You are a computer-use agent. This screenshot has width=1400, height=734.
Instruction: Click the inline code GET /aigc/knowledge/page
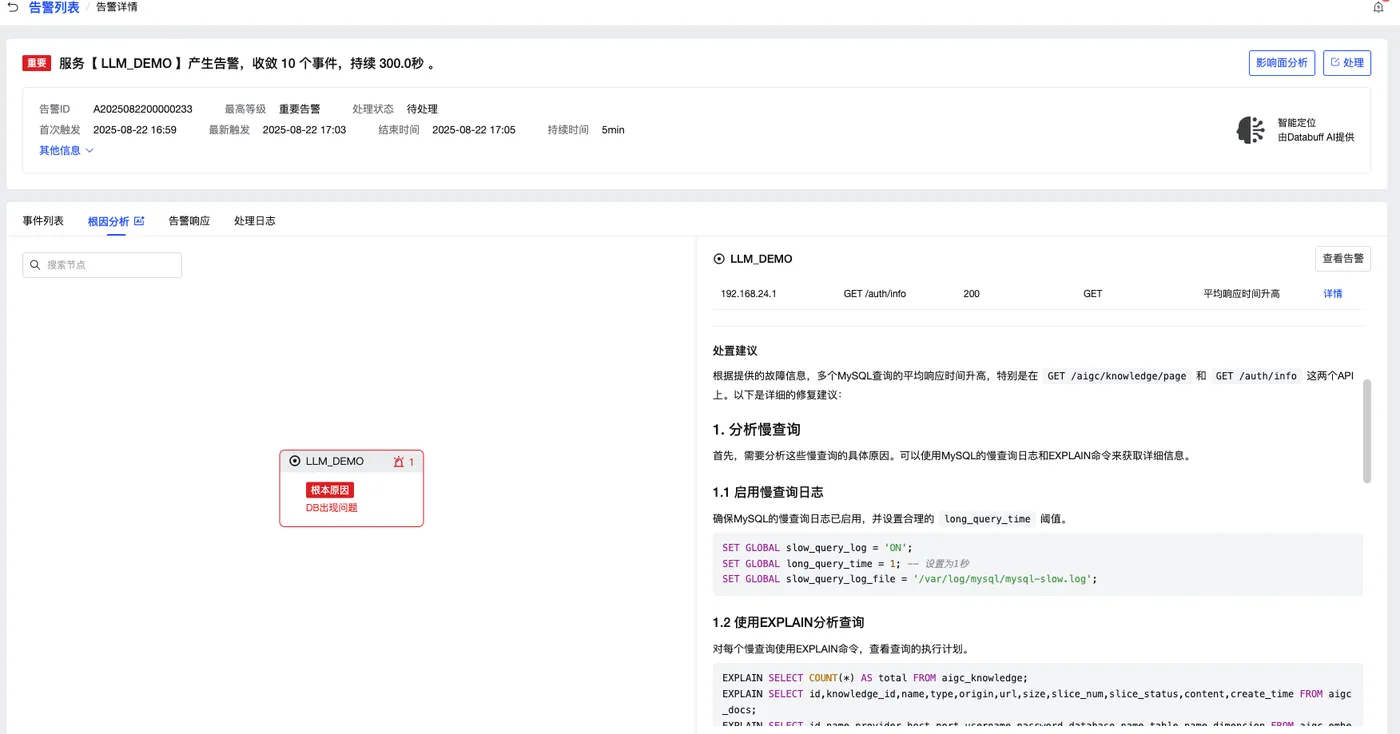click(1117, 376)
